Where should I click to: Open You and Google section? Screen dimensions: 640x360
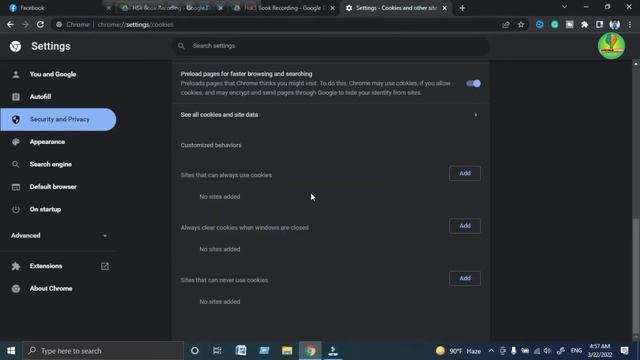tap(53, 74)
